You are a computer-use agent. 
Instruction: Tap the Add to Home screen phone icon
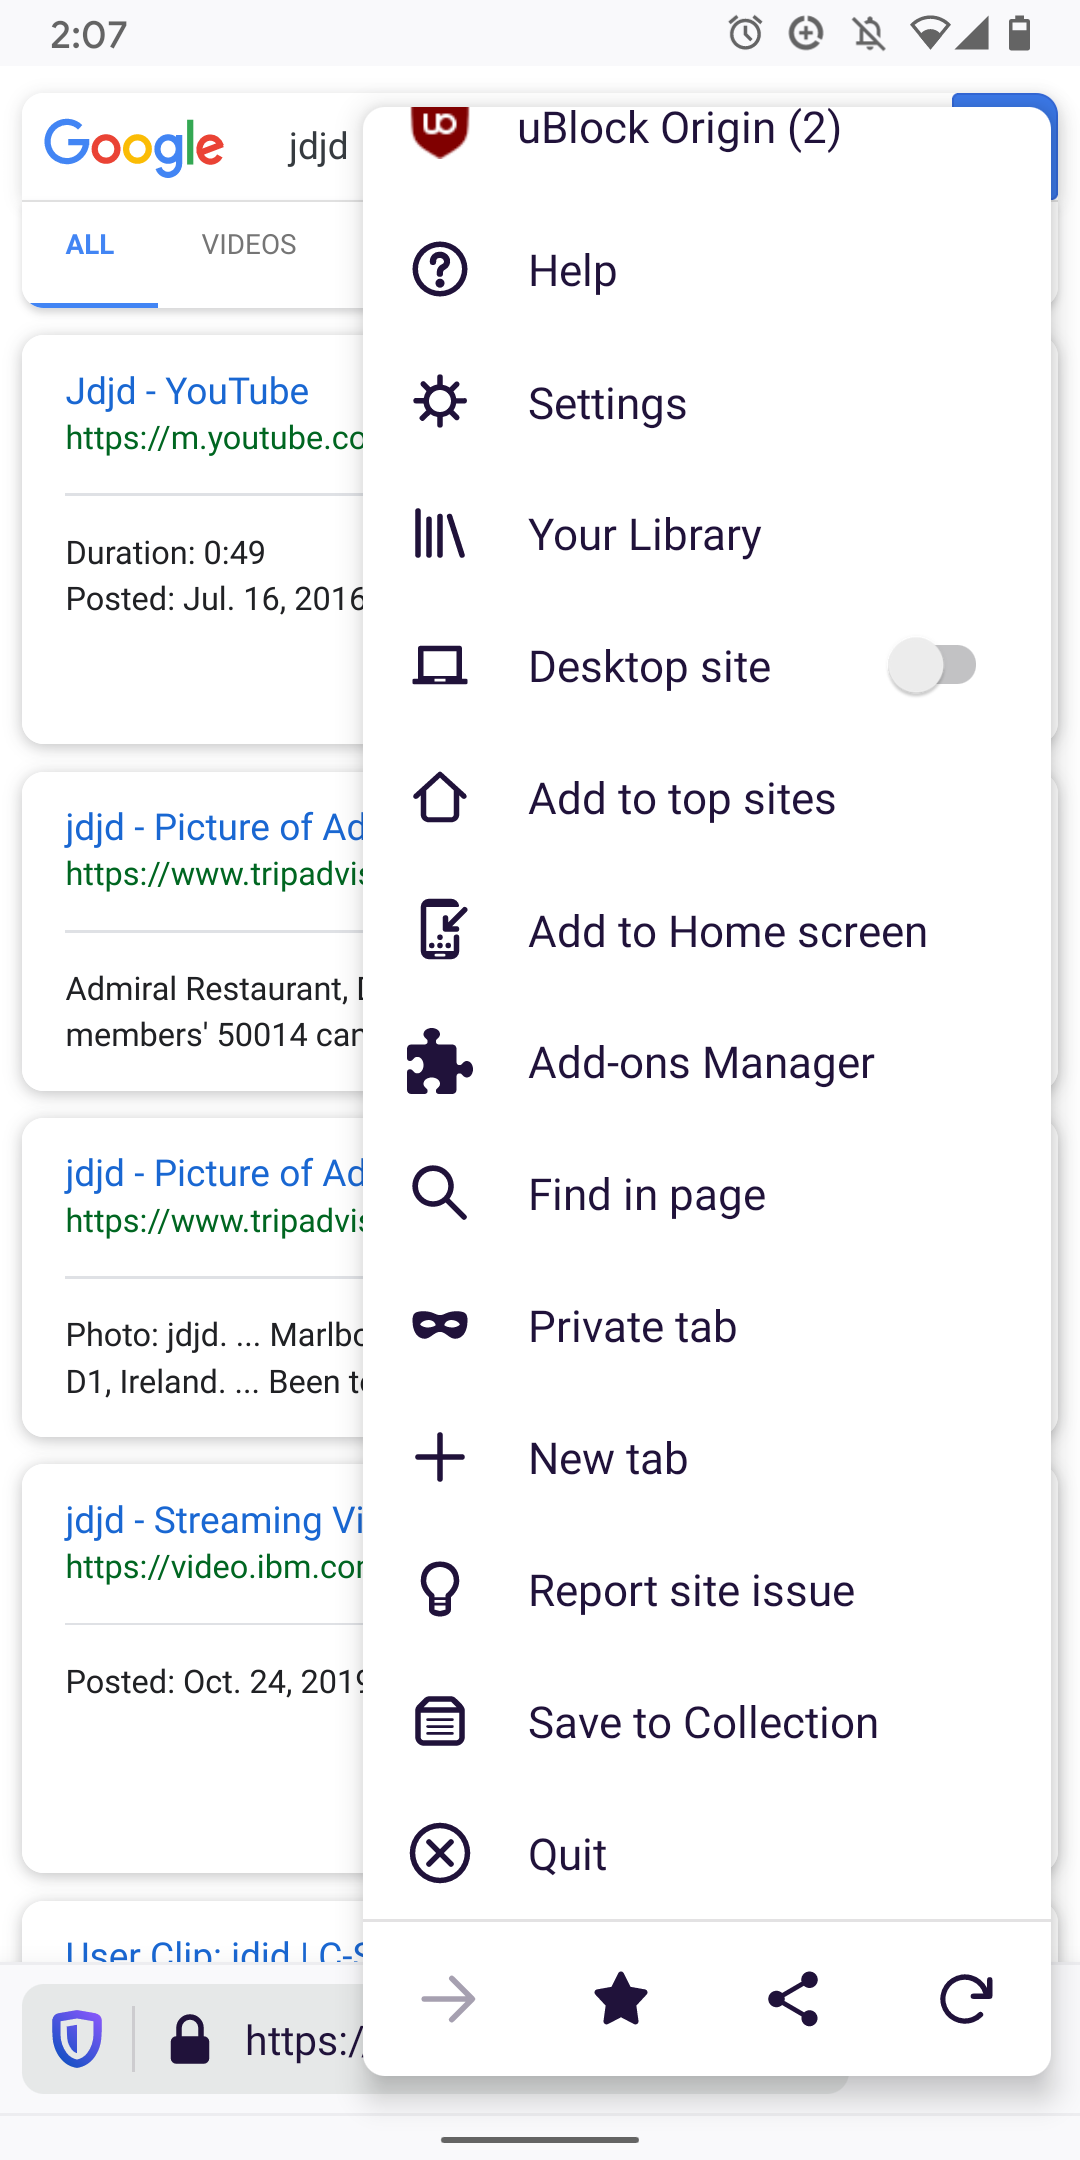442,929
